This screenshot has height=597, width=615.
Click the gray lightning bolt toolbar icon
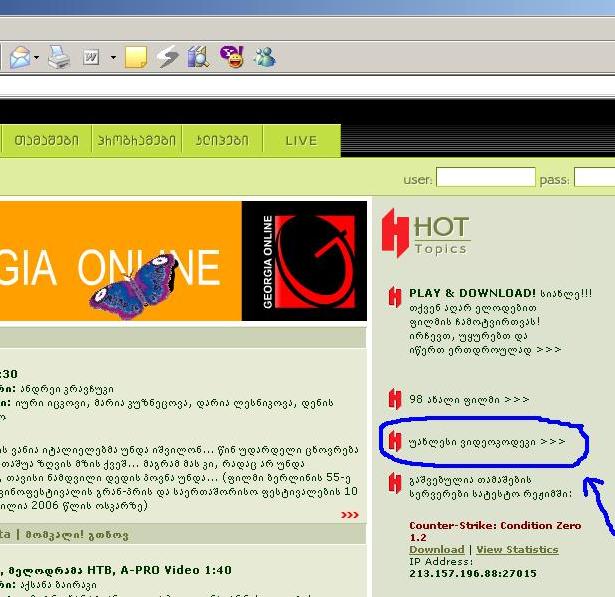(x=167, y=57)
